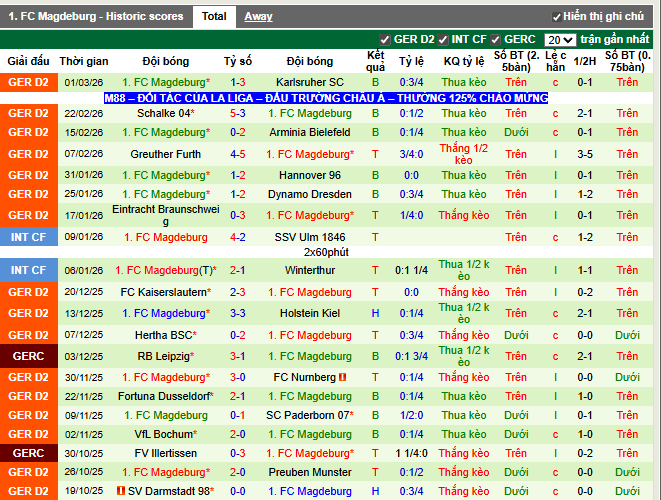
Task: Open Schalke 04 team link
Action: [166, 113]
